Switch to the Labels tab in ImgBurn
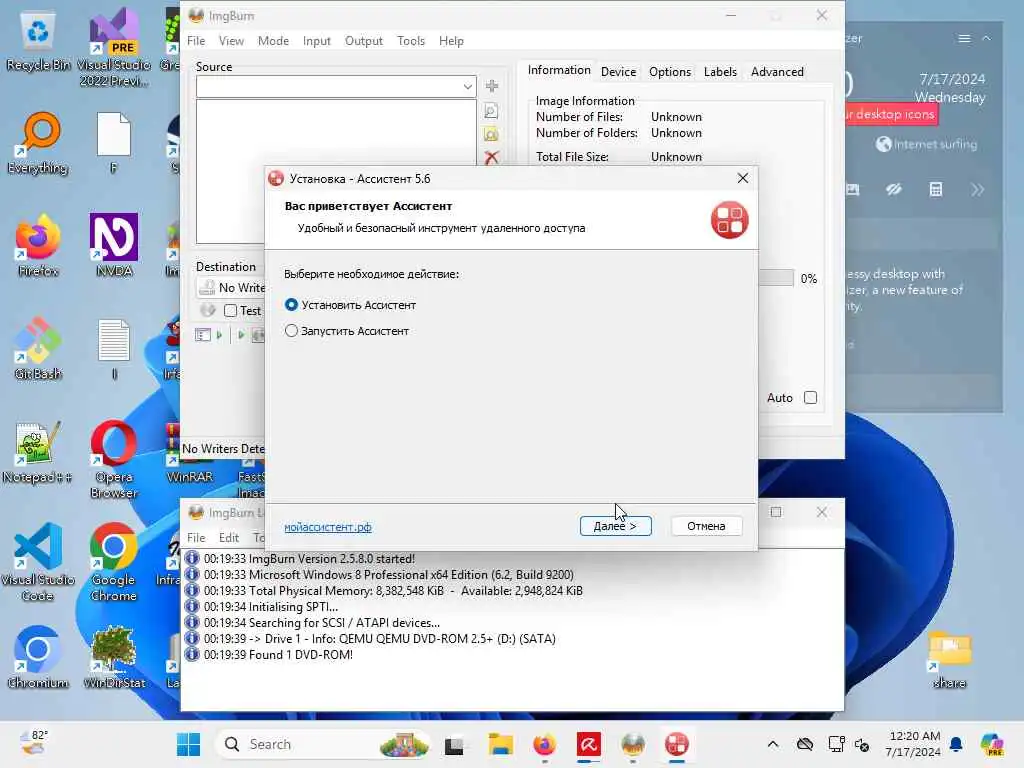The height and width of the screenshot is (768, 1024). (x=720, y=72)
